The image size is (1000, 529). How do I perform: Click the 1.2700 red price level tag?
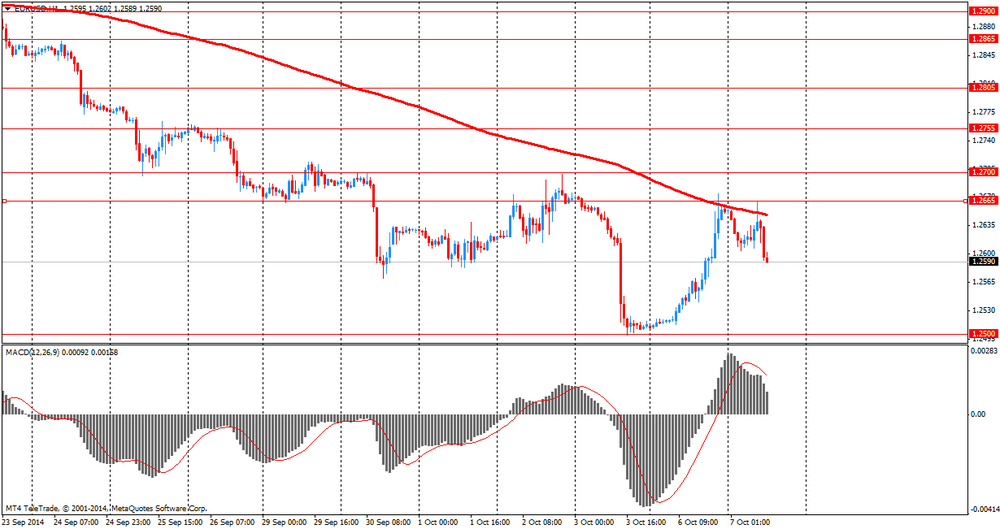coord(983,172)
